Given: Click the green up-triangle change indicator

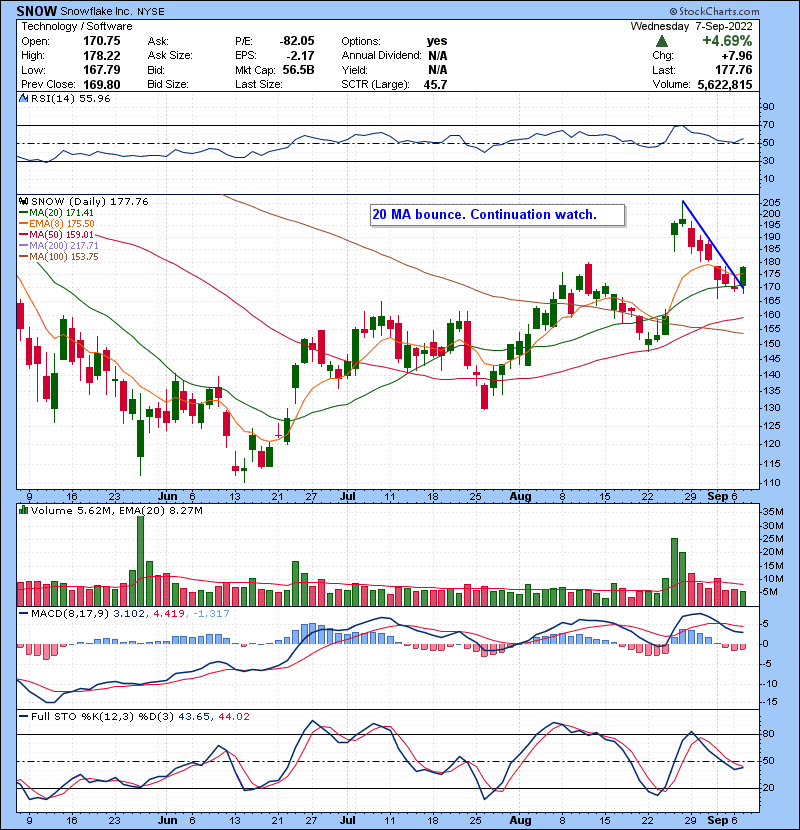Looking at the screenshot, I should click(662, 41).
